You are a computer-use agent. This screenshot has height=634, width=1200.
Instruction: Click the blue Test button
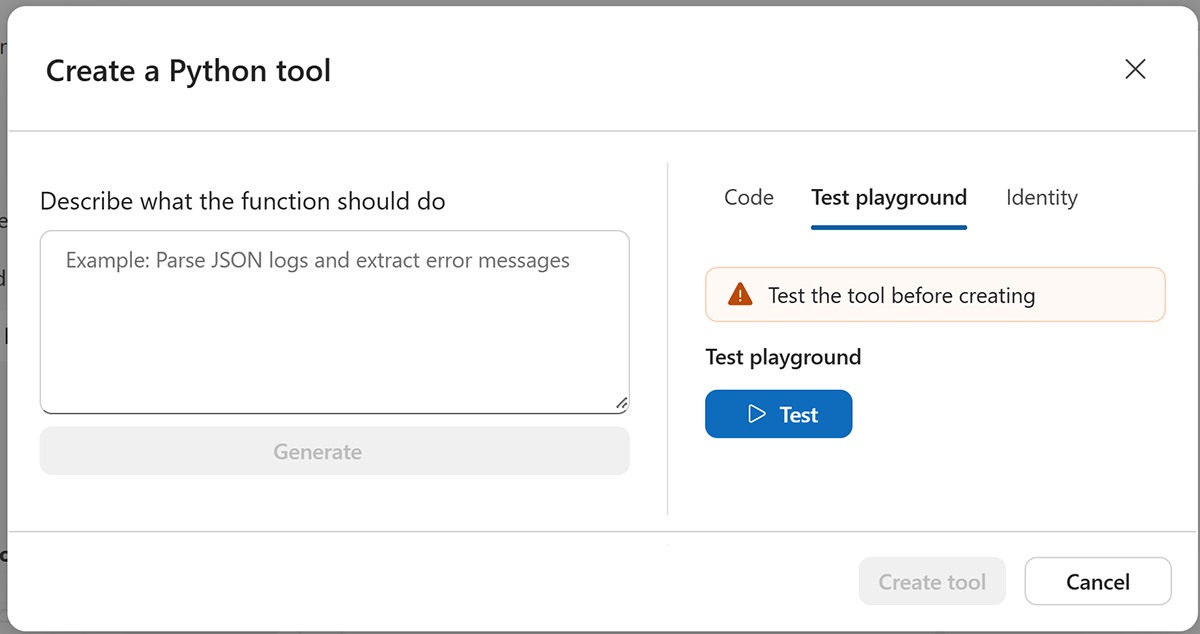click(x=779, y=413)
